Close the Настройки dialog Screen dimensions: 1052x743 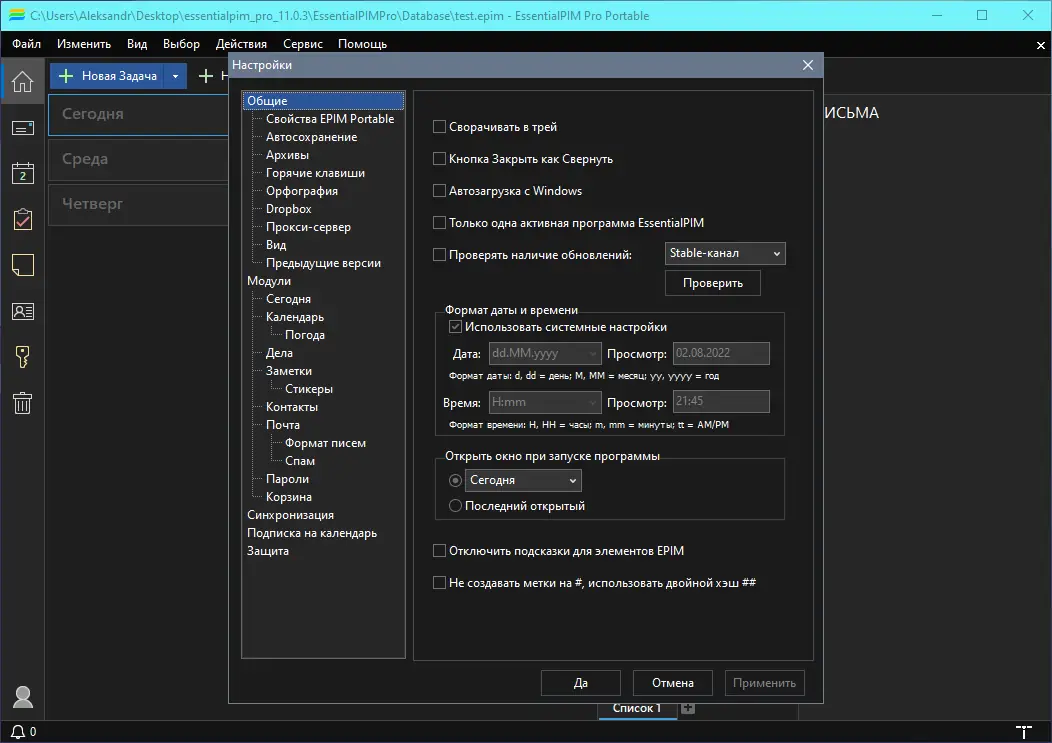808,65
